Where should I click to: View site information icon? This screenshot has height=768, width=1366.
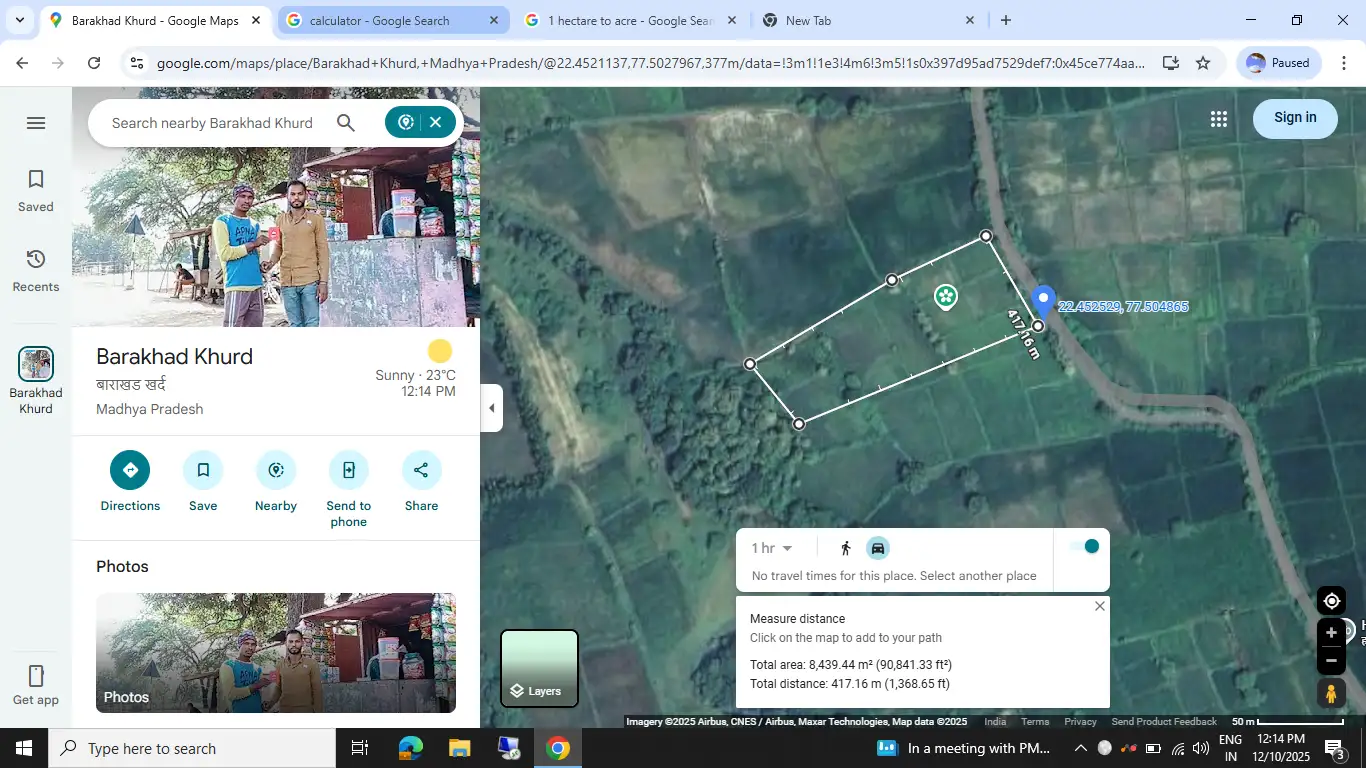tap(138, 63)
